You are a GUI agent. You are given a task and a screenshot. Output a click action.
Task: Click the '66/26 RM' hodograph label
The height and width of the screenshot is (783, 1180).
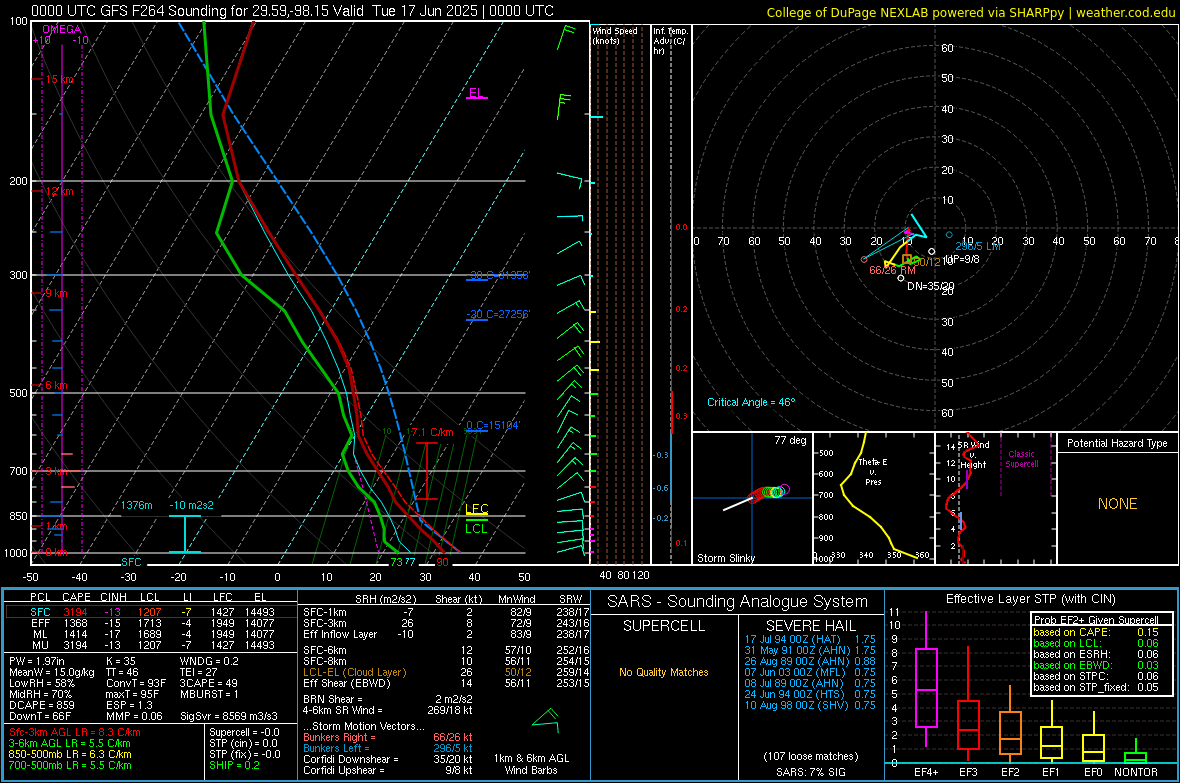coord(893,270)
